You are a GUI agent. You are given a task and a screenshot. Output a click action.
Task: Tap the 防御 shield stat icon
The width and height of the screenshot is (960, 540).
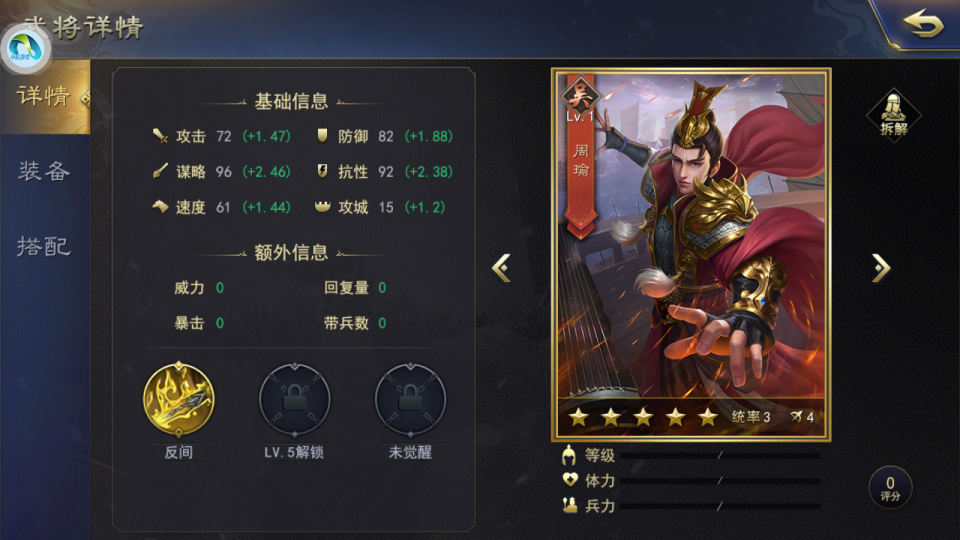tap(322, 136)
